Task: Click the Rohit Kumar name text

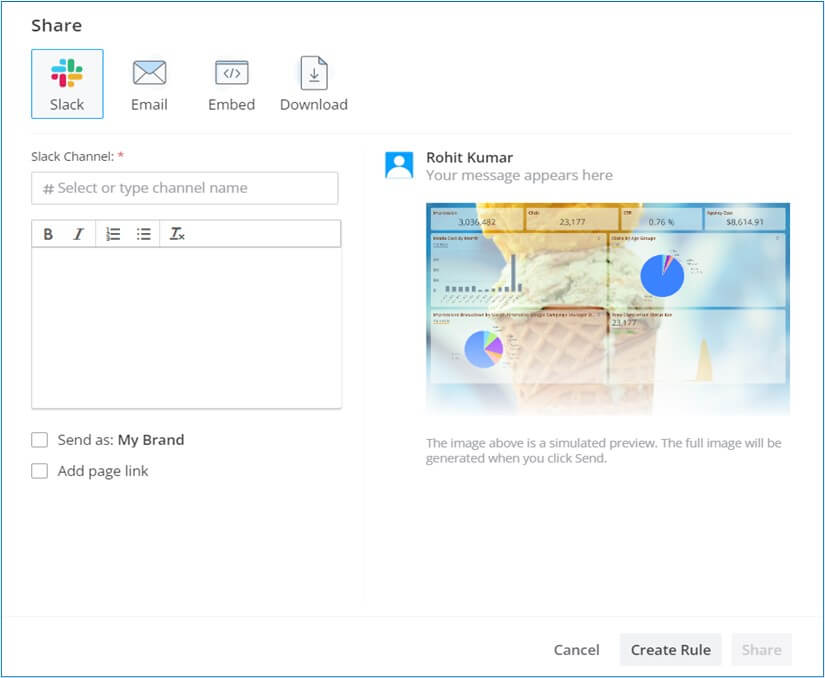Action: click(x=469, y=157)
